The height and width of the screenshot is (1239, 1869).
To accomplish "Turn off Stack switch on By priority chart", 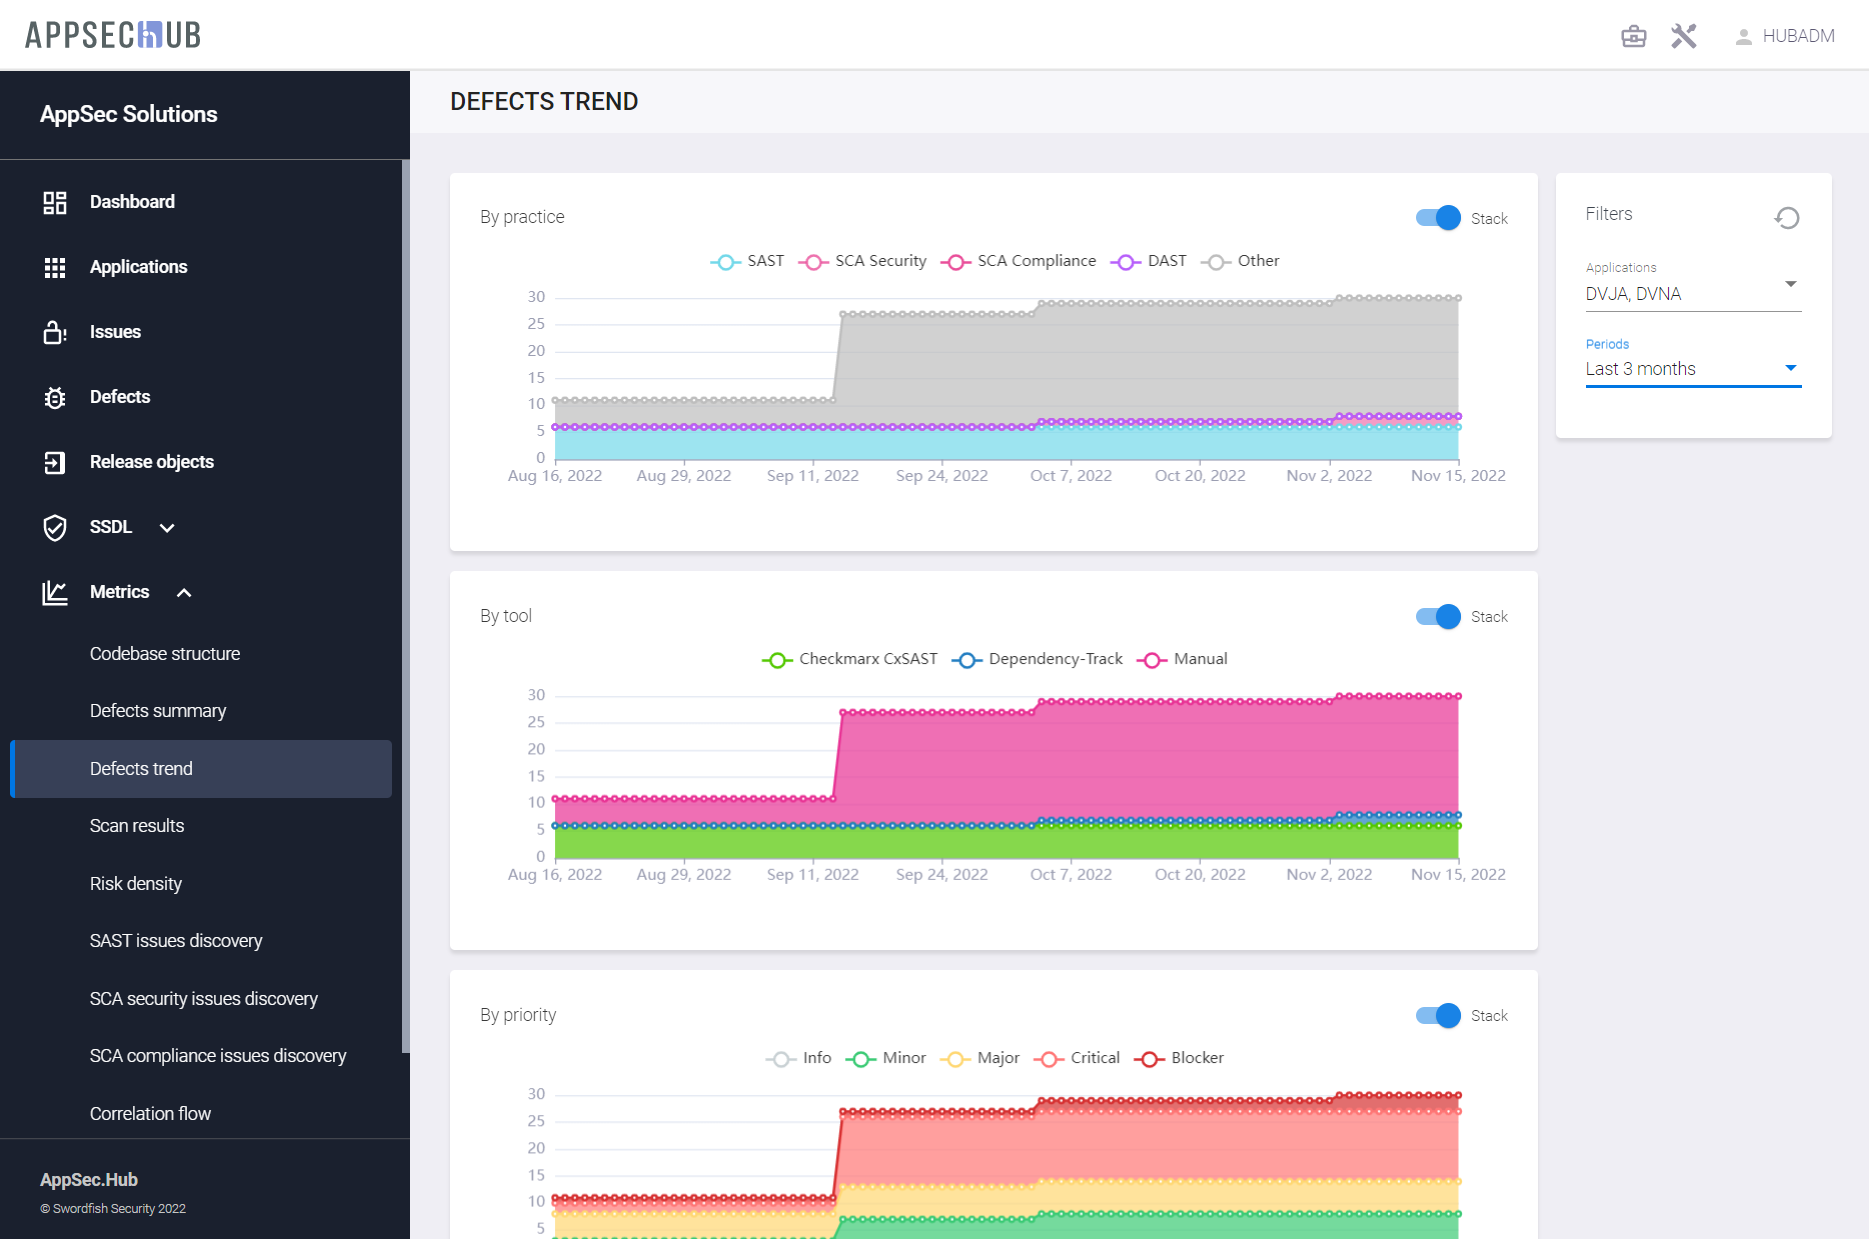I will point(1438,1015).
